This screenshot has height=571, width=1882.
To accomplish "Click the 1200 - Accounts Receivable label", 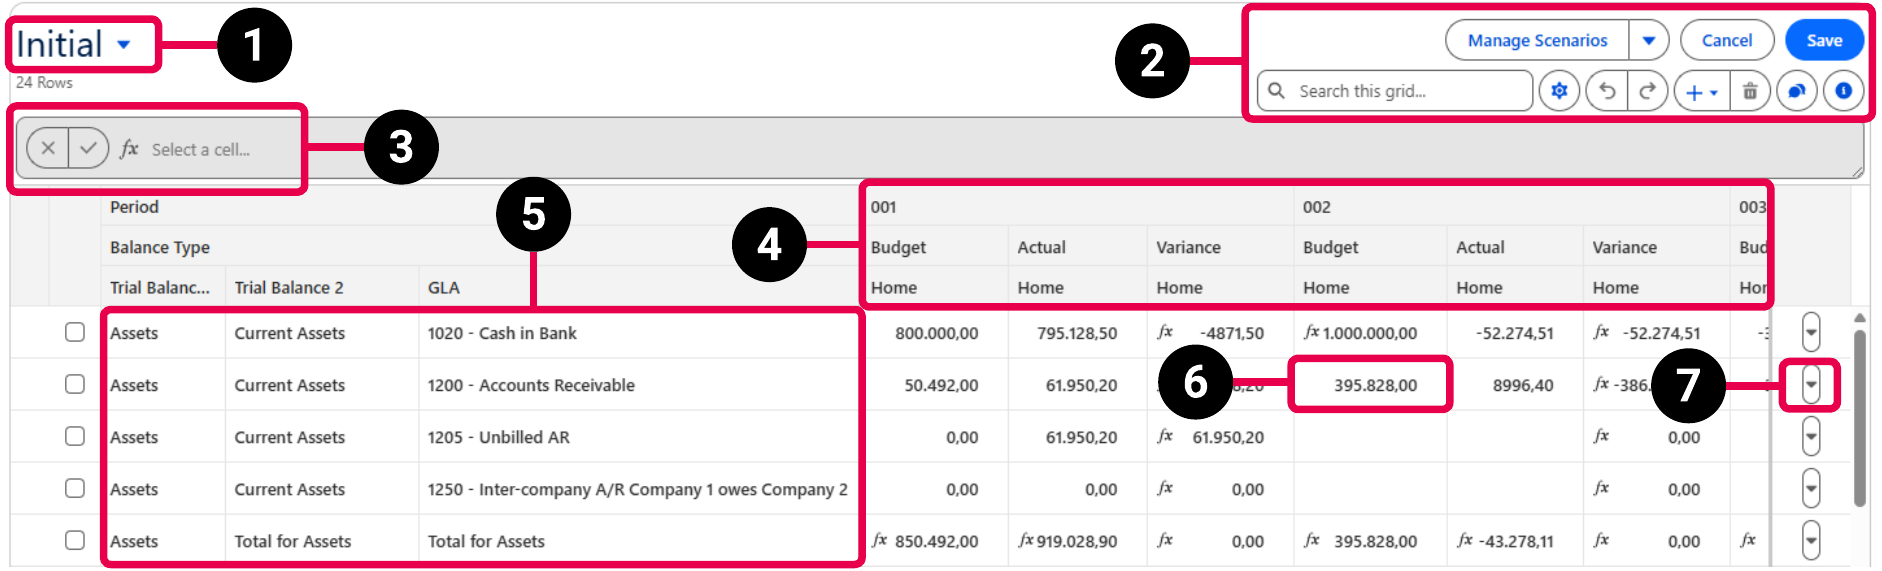I will tap(531, 385).
